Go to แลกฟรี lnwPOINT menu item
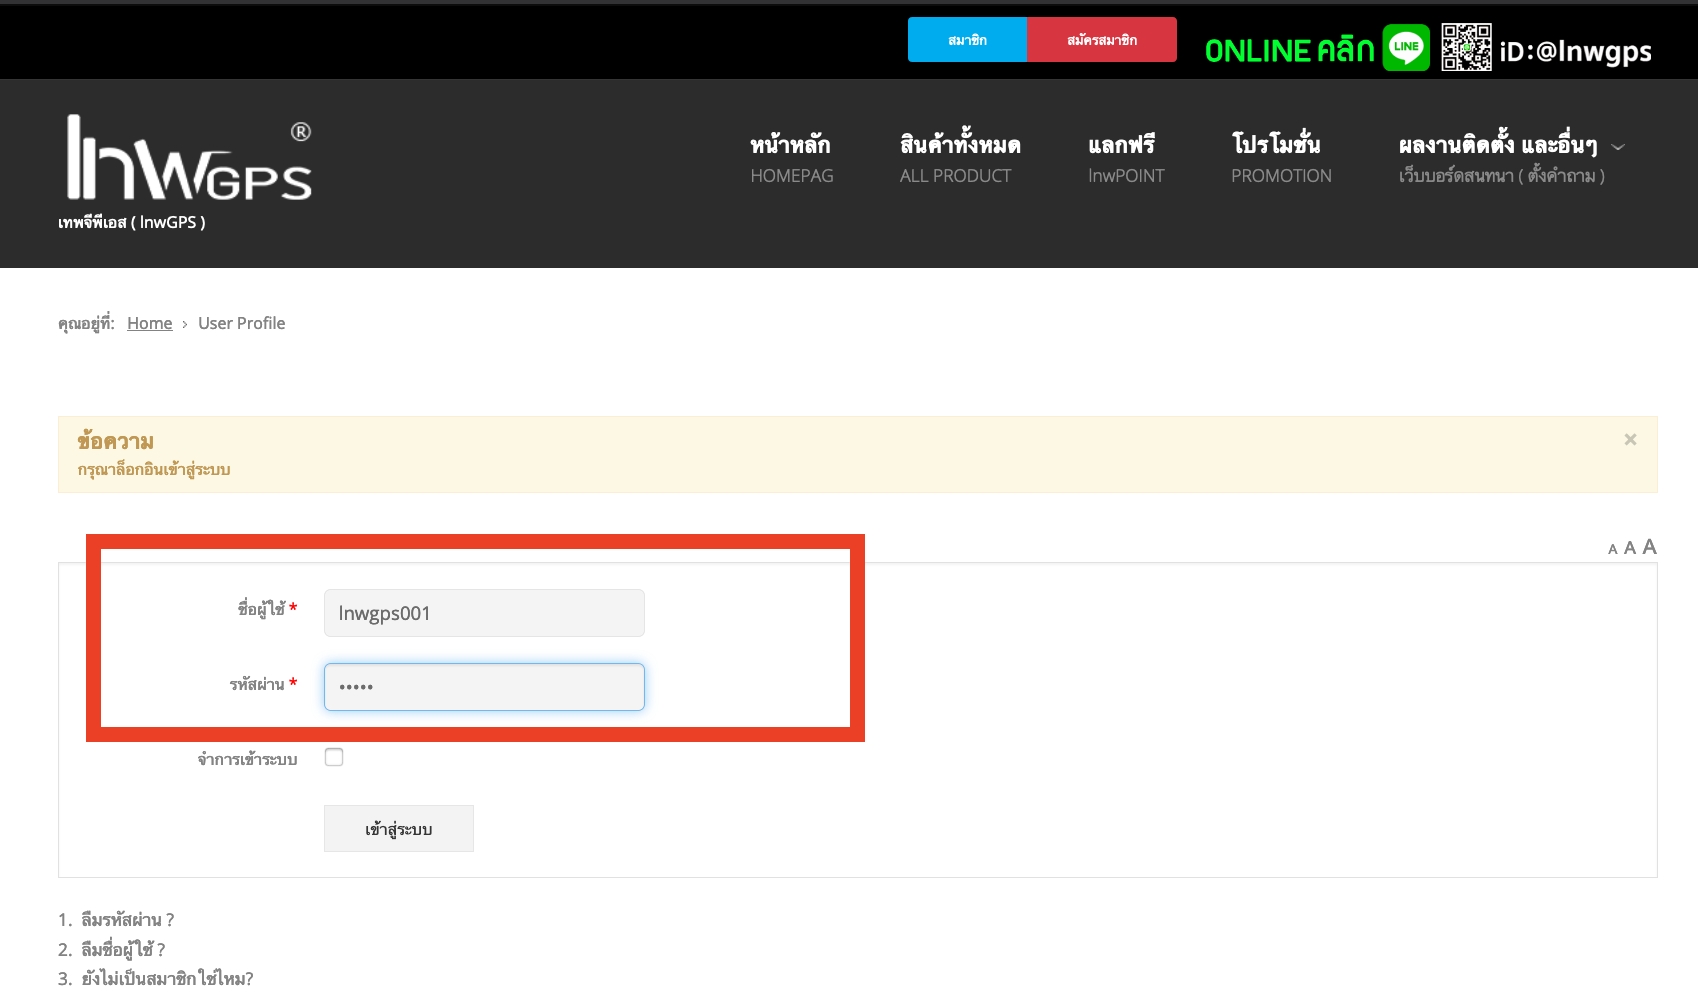1698x1003 pixels. [1125, 159]
